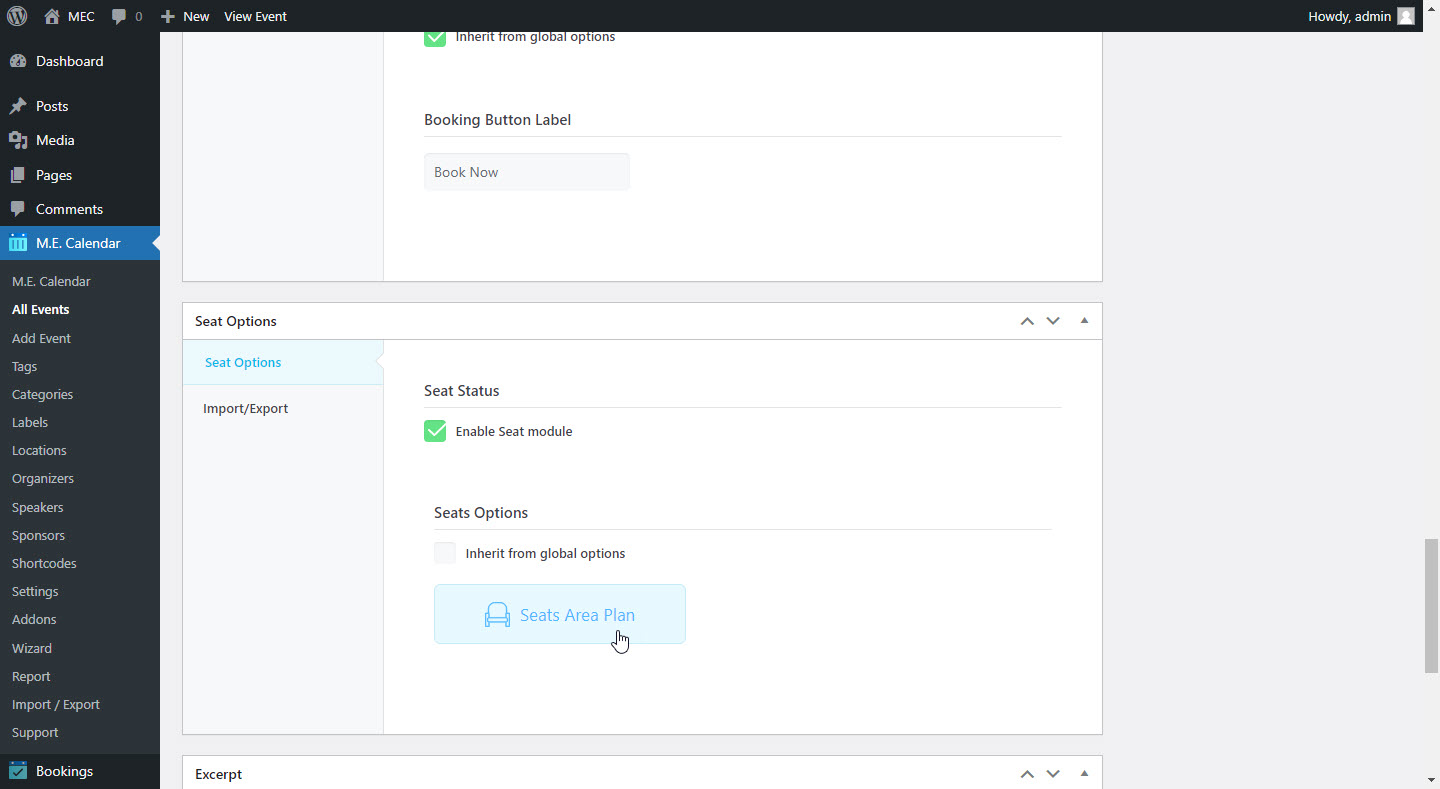This screenshot has width=1440, height=789.
Task: Click the M.E. Calendar calendar icon
Action: pyautogui.click(x=18, y=243)
